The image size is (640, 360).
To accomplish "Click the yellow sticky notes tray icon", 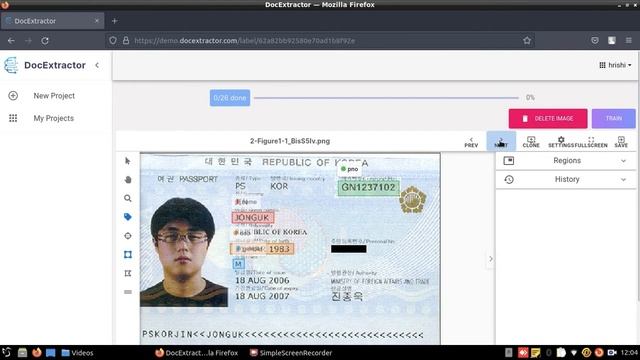I will point(536,353).
